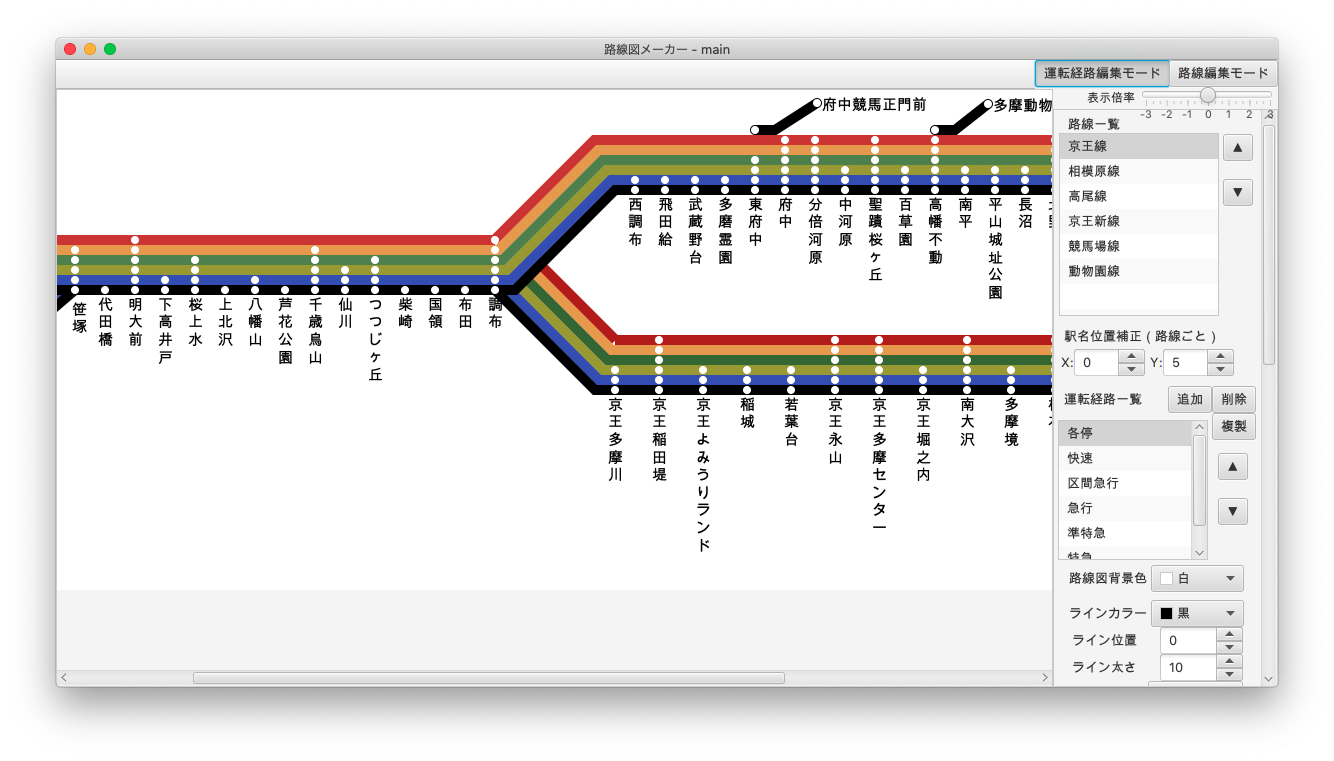
Task: Increase the Y station-name offset
Action: point(1221,356)
